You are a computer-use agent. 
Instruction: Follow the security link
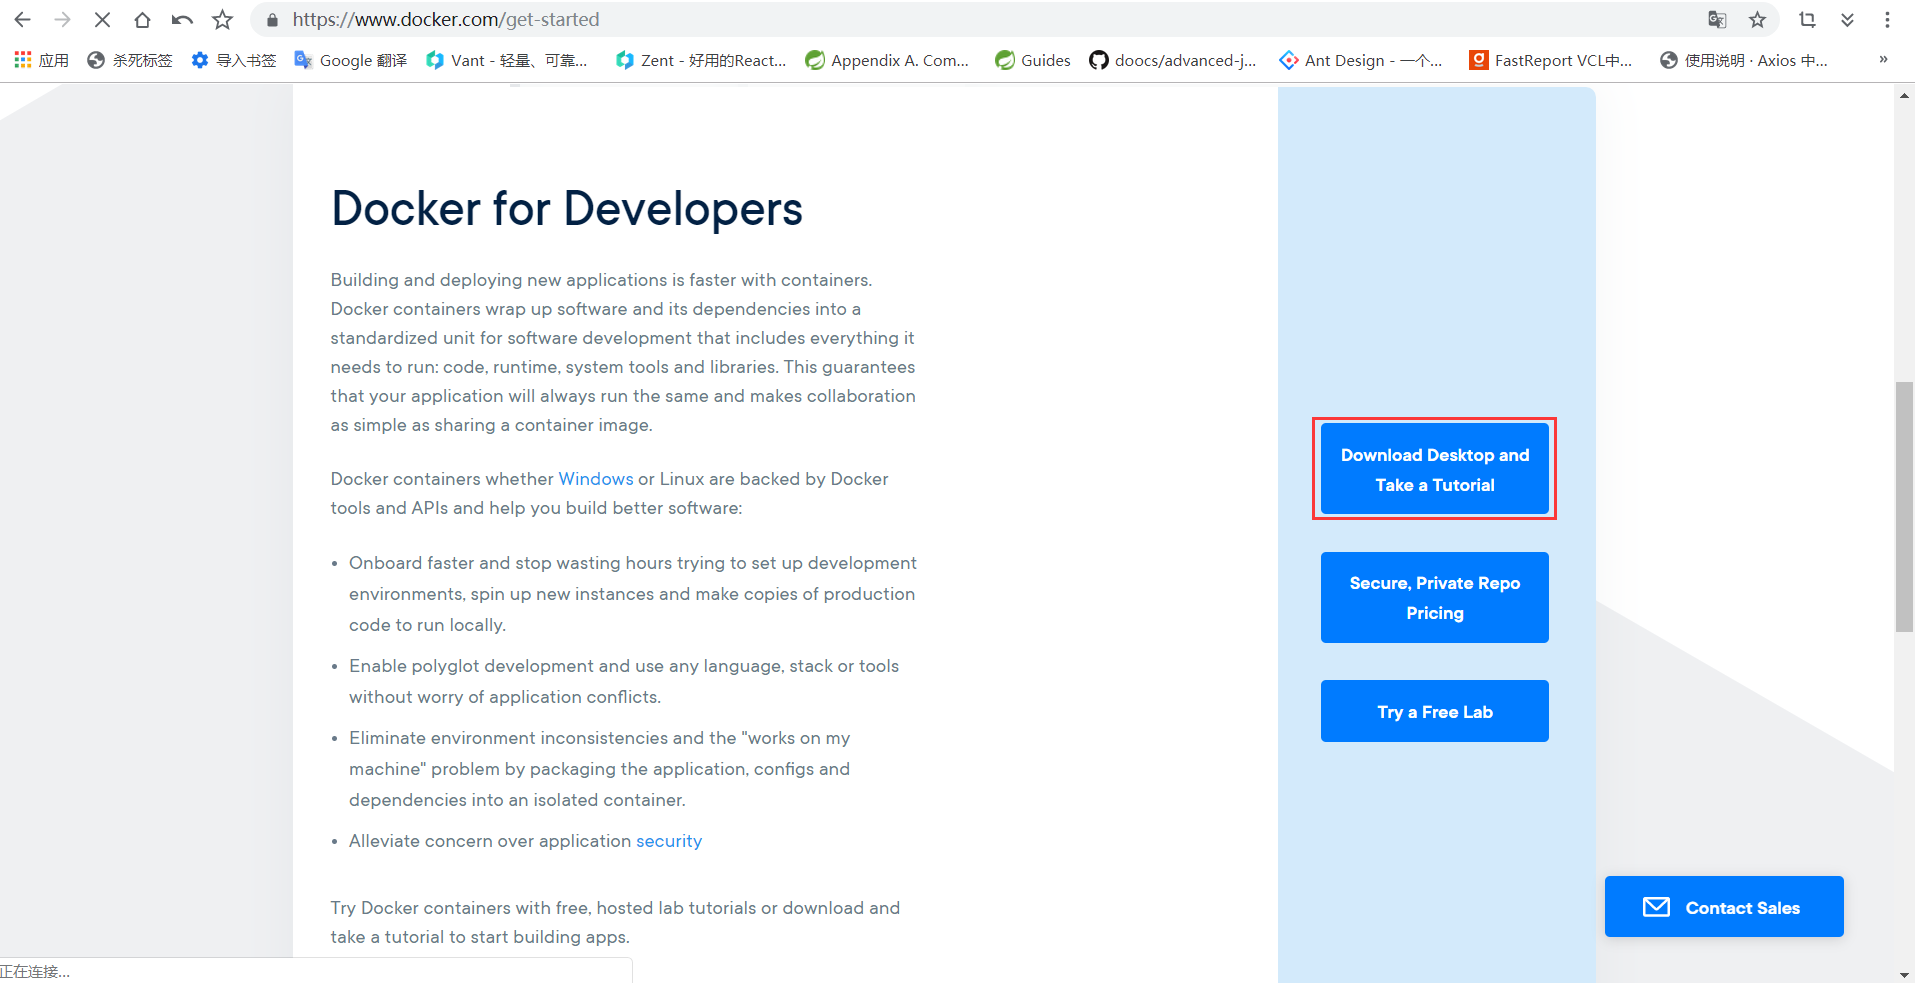(669, 841)
